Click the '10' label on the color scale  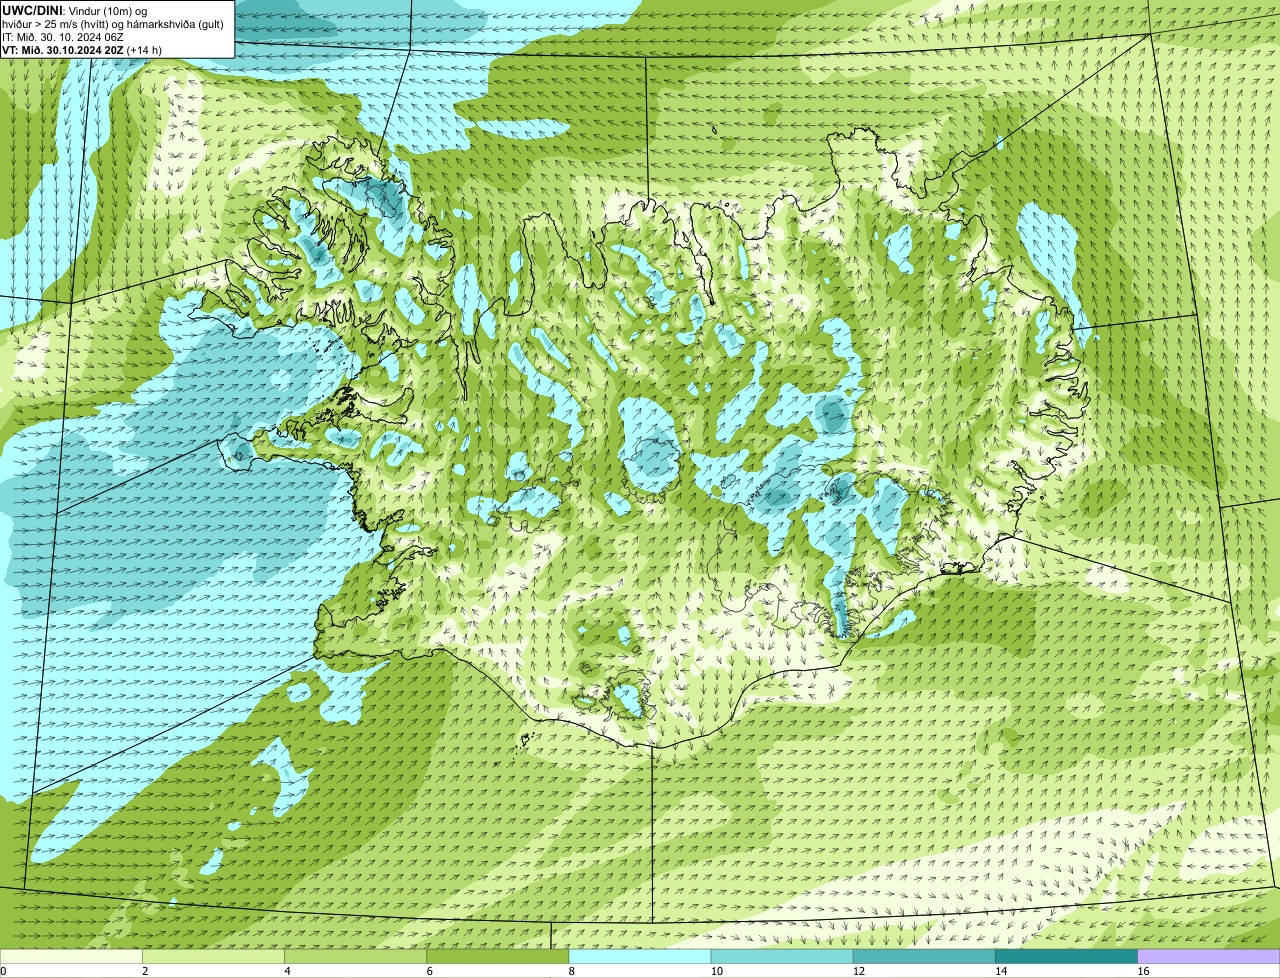(x=716, y=971)
